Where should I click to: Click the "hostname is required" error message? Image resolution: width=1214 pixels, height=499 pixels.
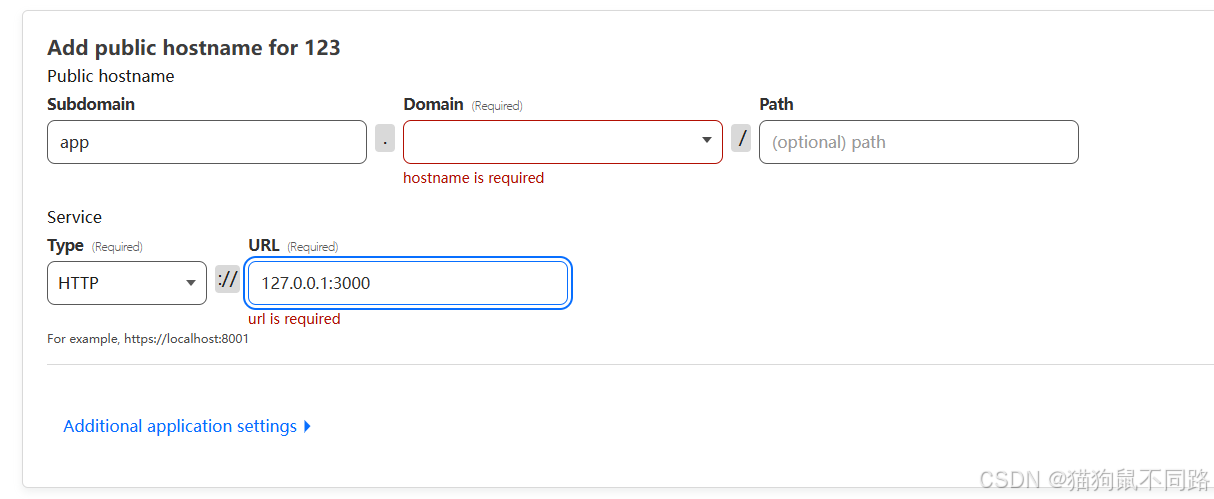pyautogui.click(x=473, y=178)
